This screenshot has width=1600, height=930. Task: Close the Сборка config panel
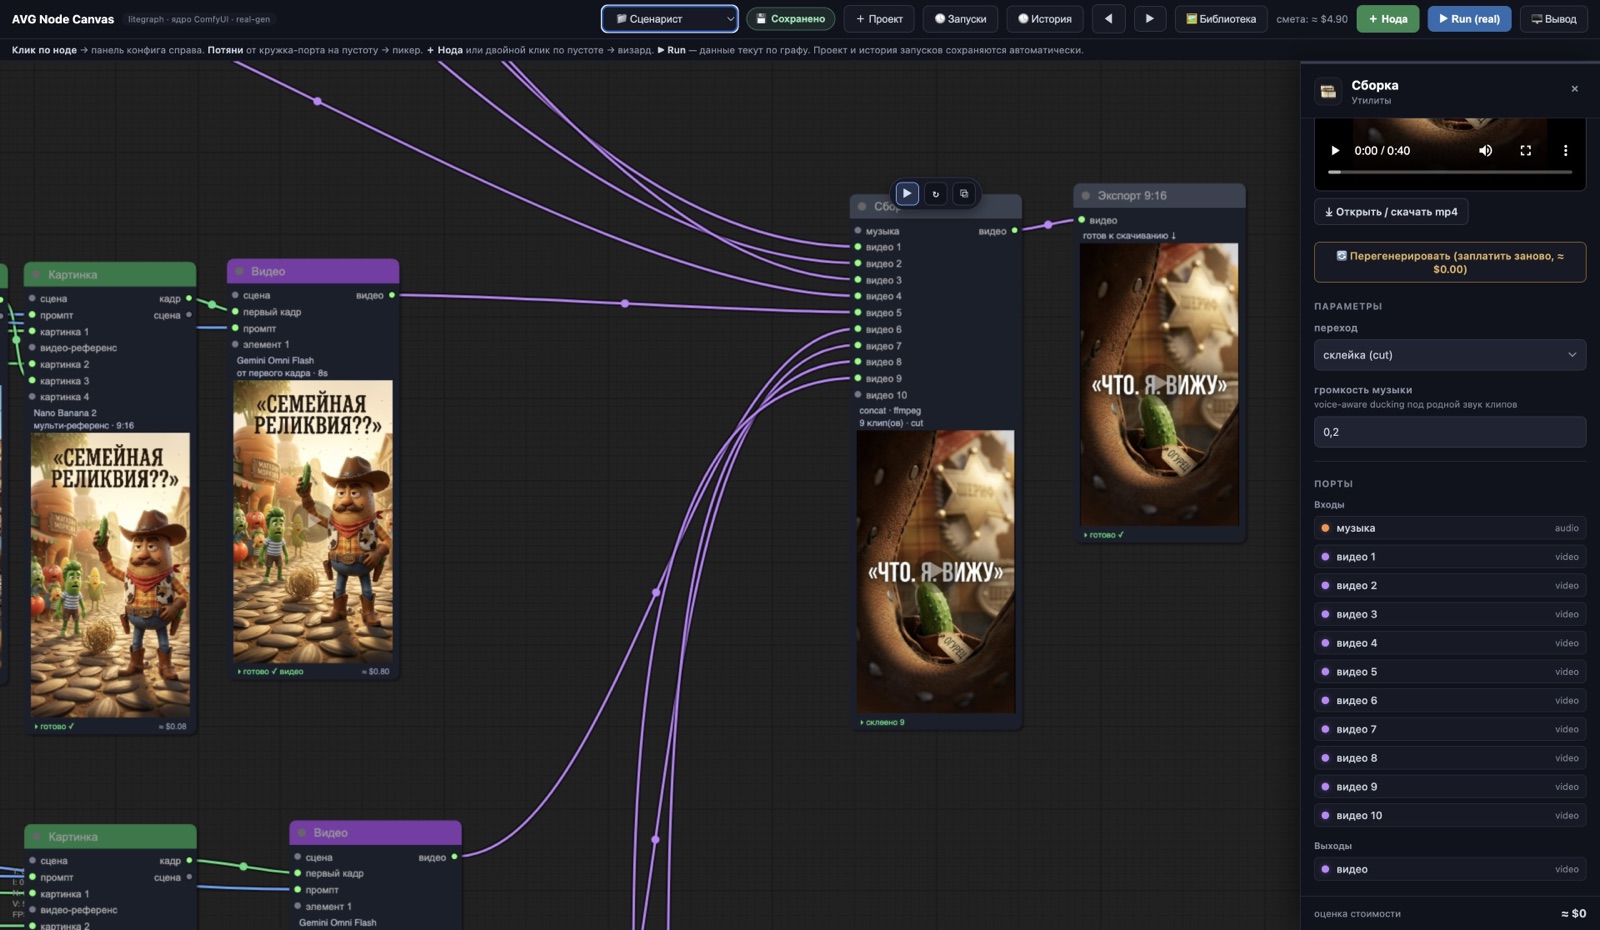(x=1574, y=89)
